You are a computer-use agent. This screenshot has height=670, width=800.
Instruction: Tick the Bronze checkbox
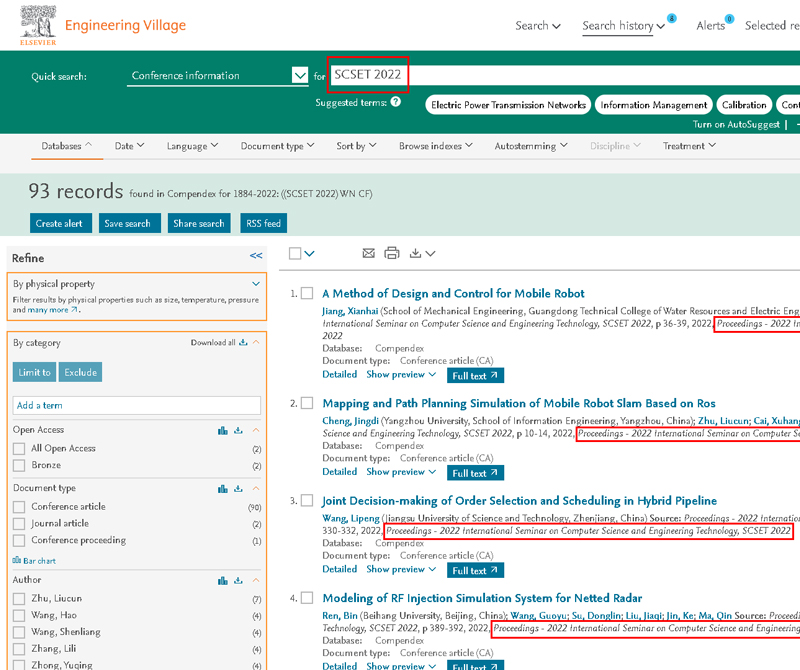(19, 465)
